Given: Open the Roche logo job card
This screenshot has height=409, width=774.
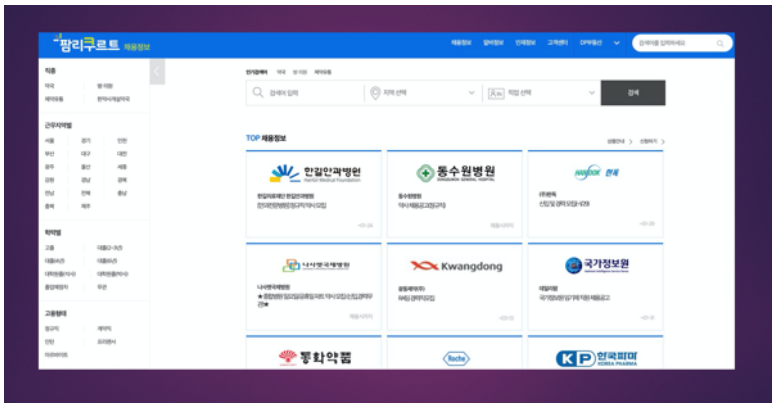Looking at the screenshot, I should [x=455, y=353].
